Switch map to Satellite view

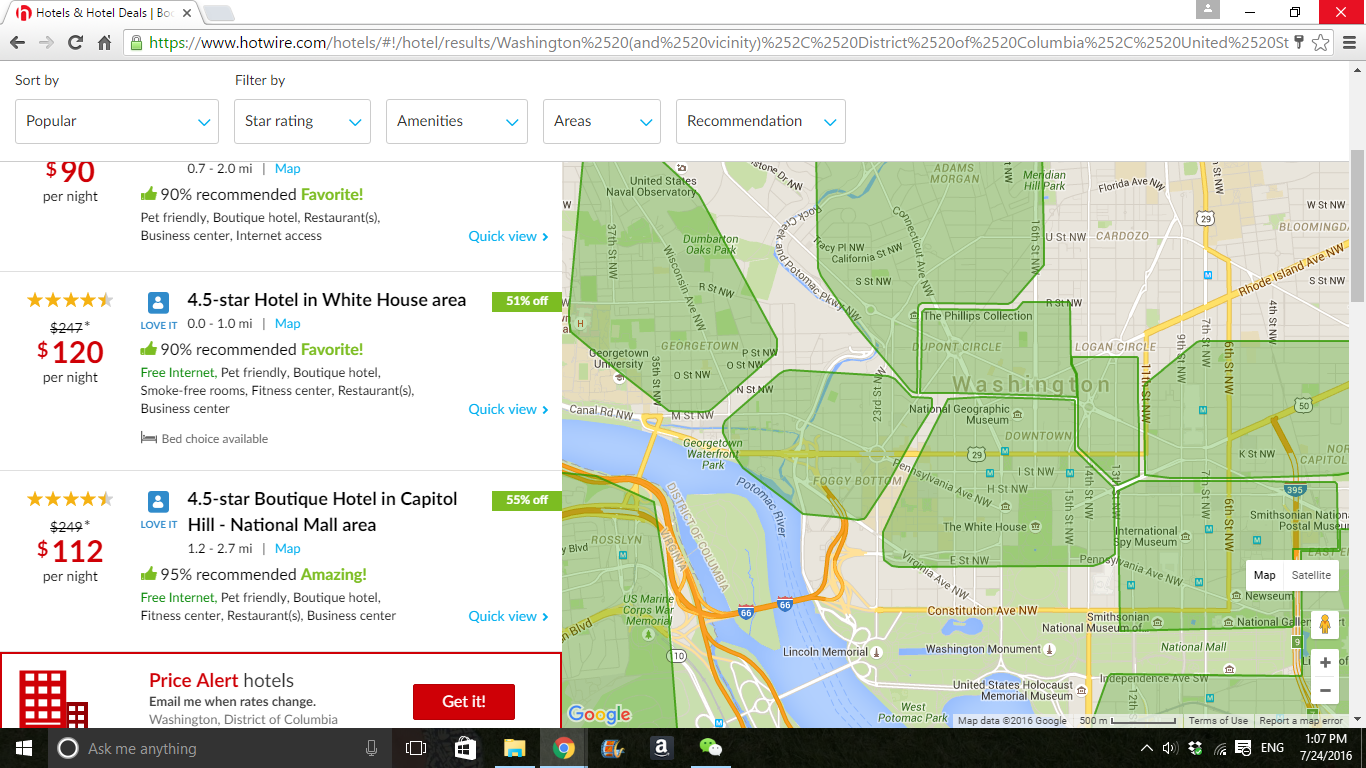point(1310,575)
